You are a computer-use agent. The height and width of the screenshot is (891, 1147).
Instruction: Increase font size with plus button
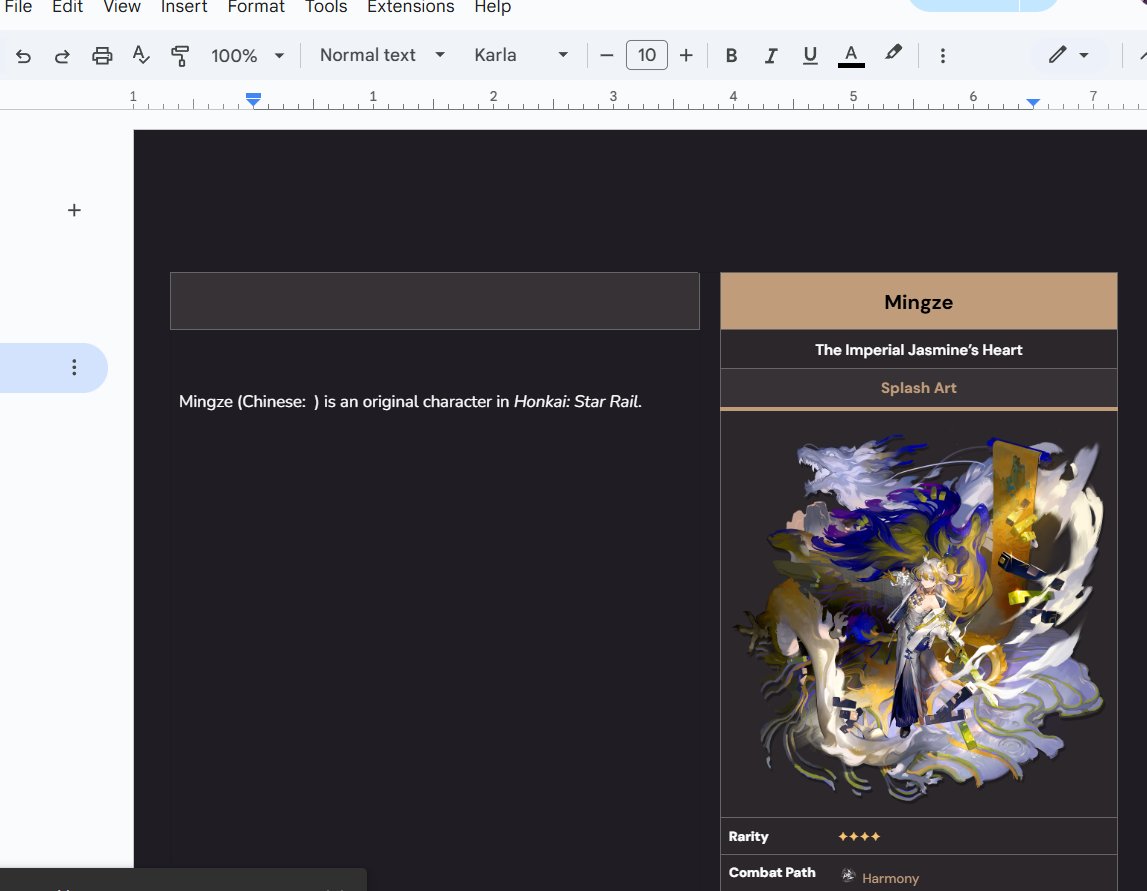686,56
